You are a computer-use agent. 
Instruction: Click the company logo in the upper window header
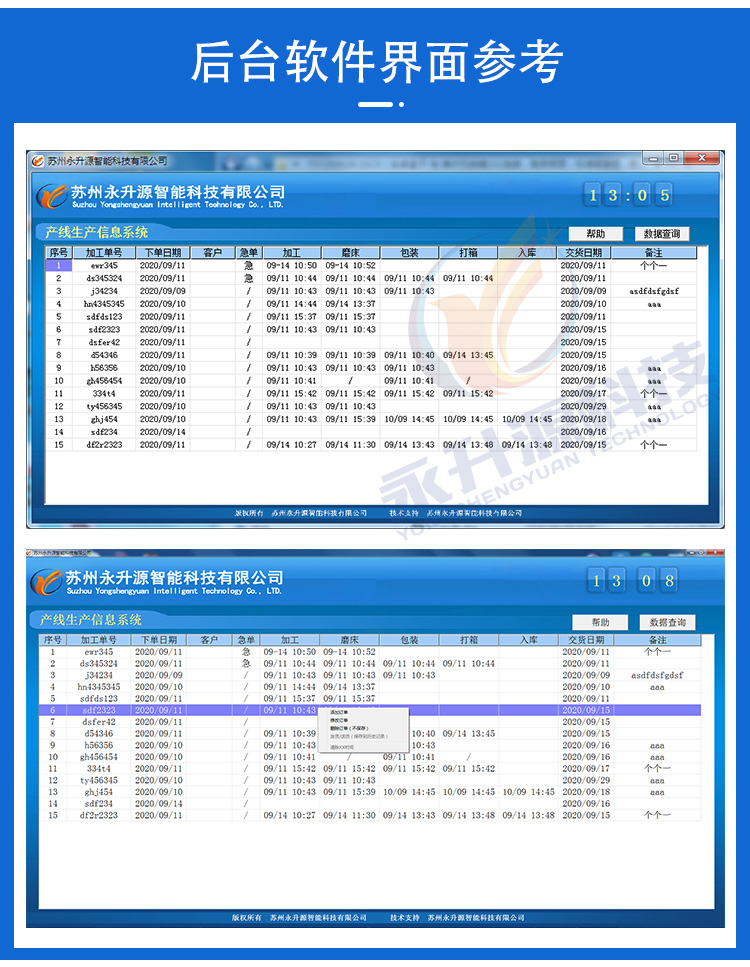(51, 195)
